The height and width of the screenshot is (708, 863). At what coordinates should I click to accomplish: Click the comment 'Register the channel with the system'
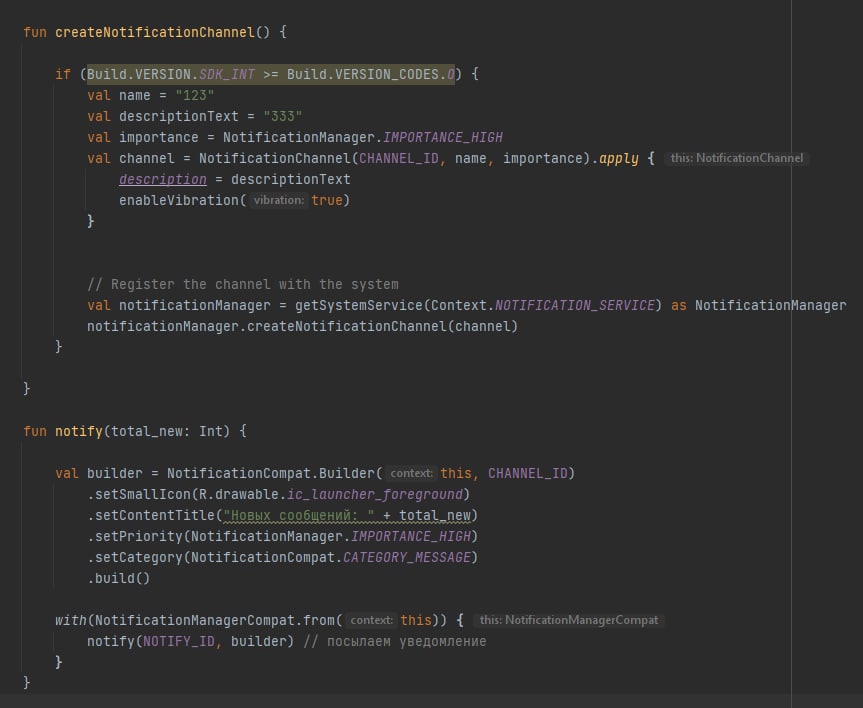tap(243, 285)
